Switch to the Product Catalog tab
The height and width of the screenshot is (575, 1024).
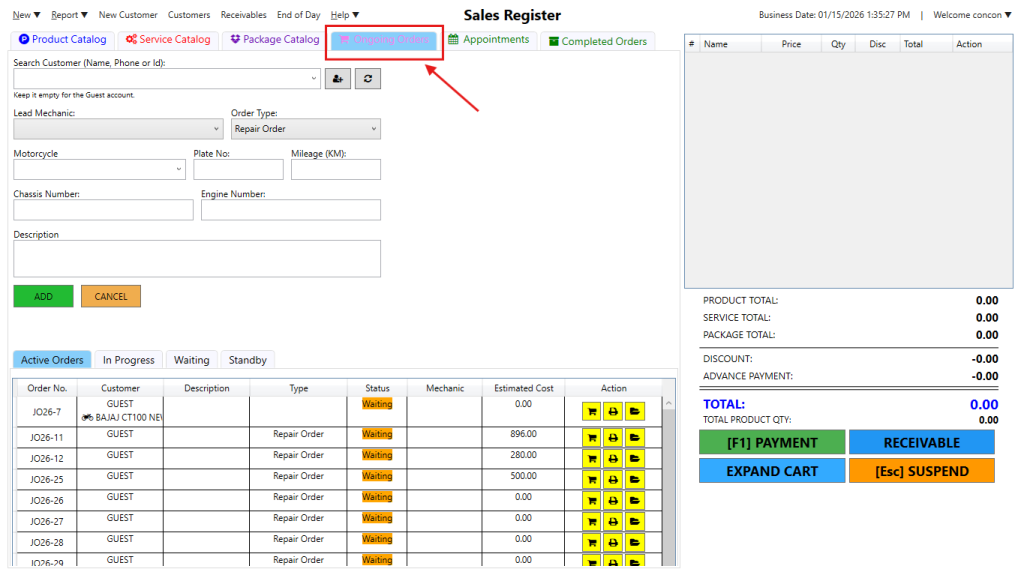[x=62, y=40]
